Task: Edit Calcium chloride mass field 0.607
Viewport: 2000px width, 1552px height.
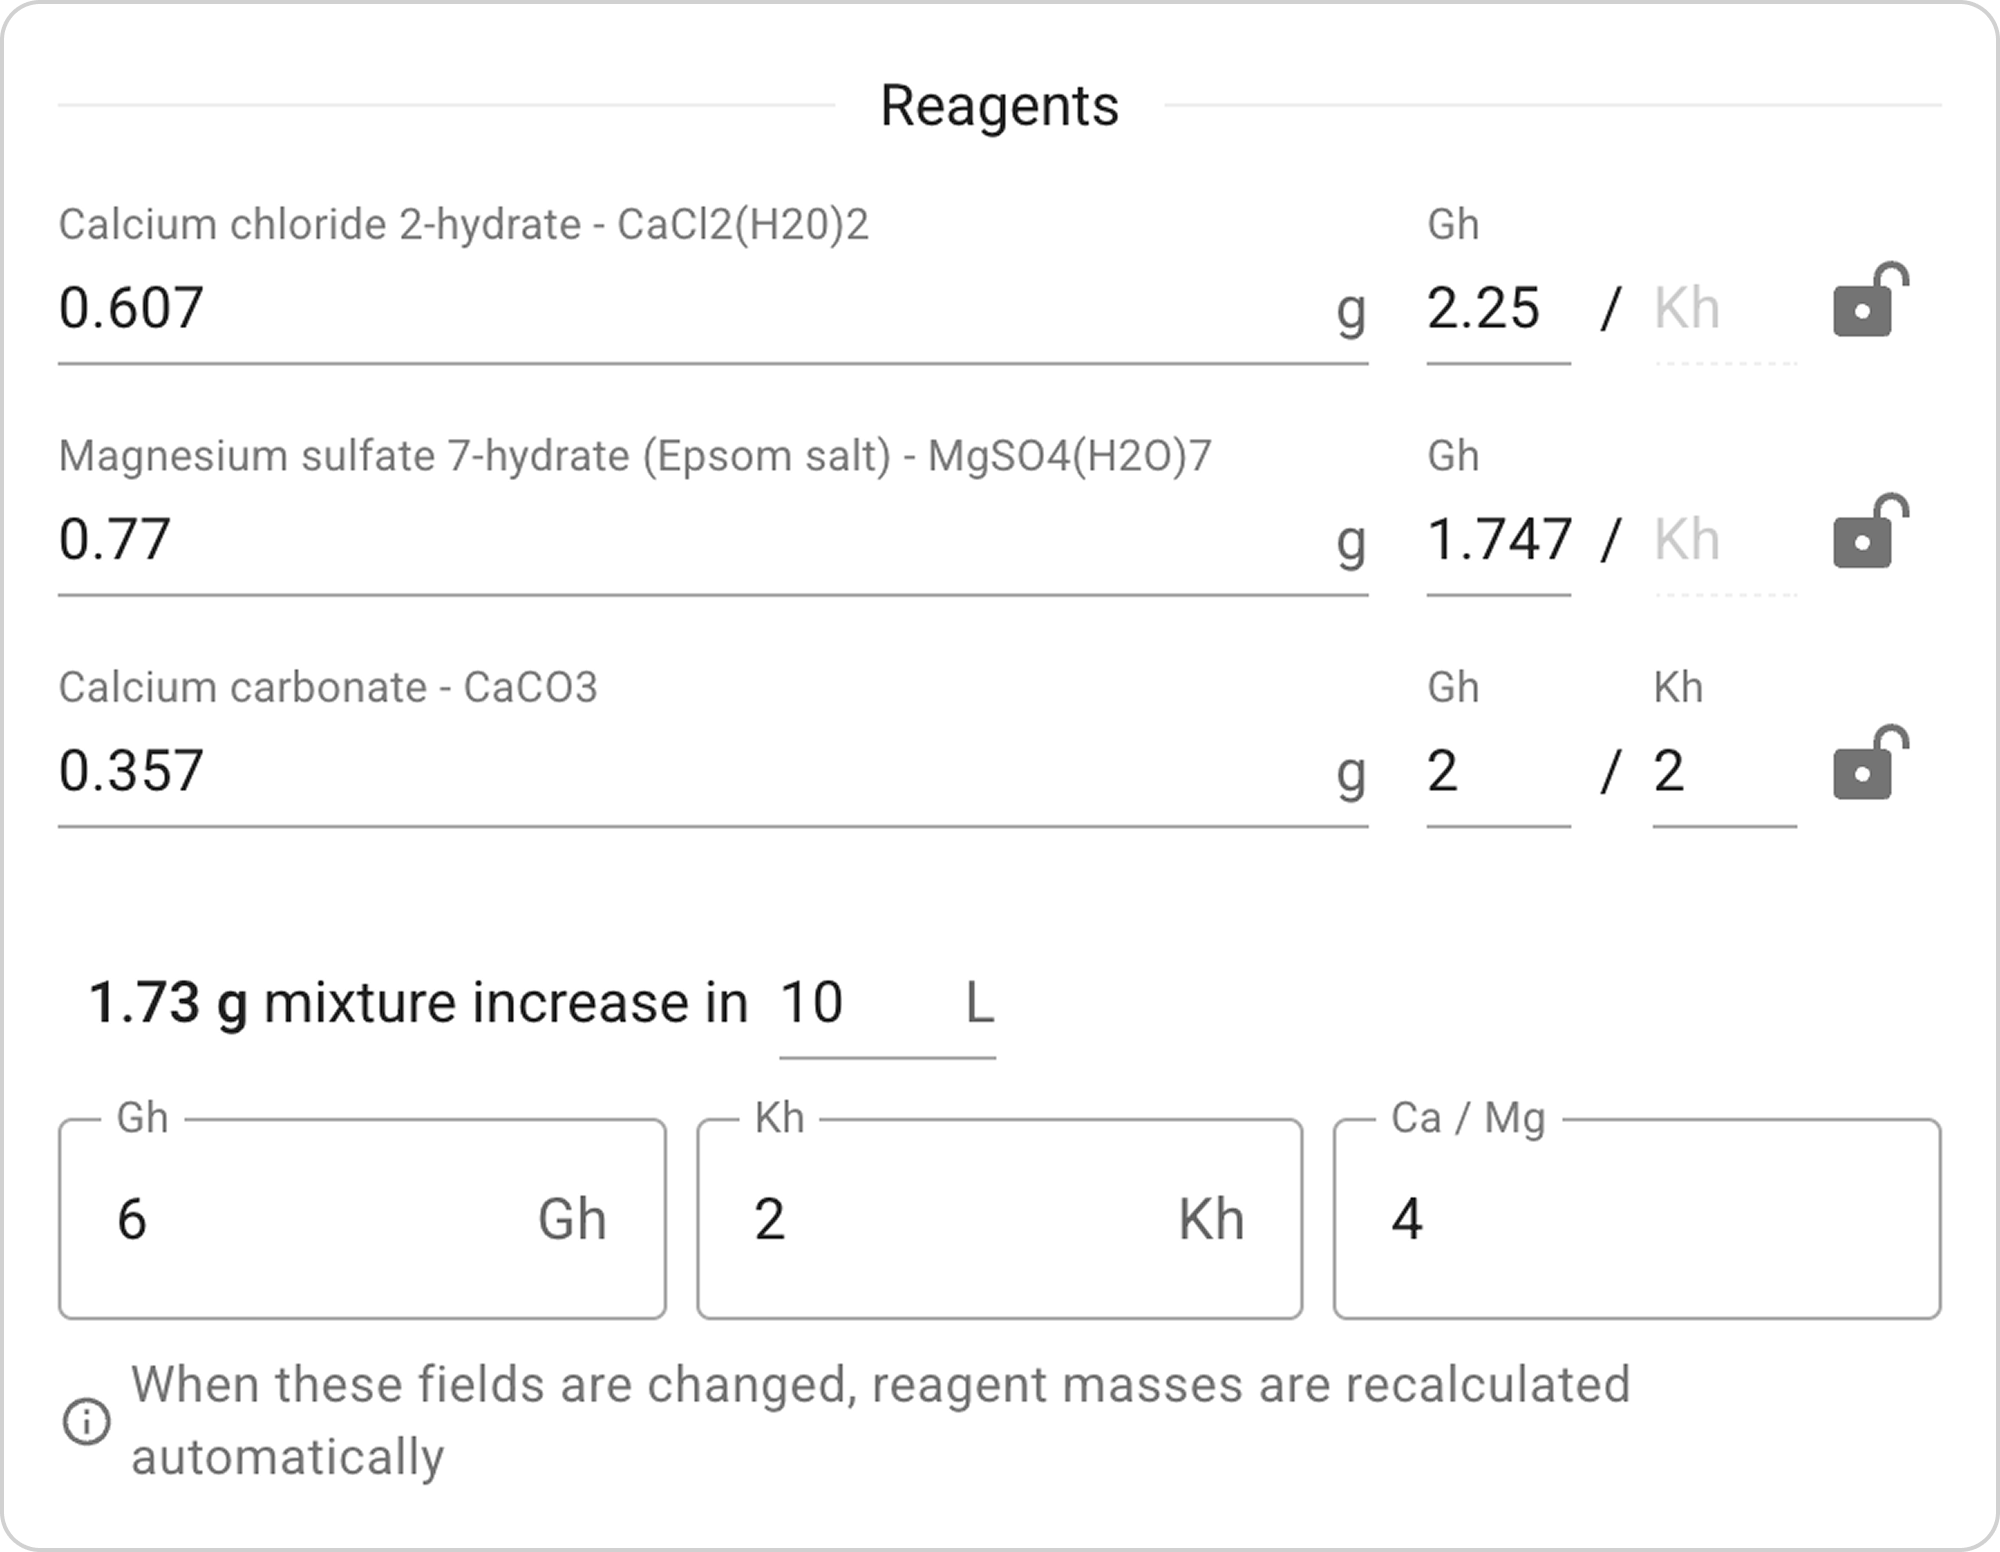Action: pyautogui.click(x=690, y=308)
